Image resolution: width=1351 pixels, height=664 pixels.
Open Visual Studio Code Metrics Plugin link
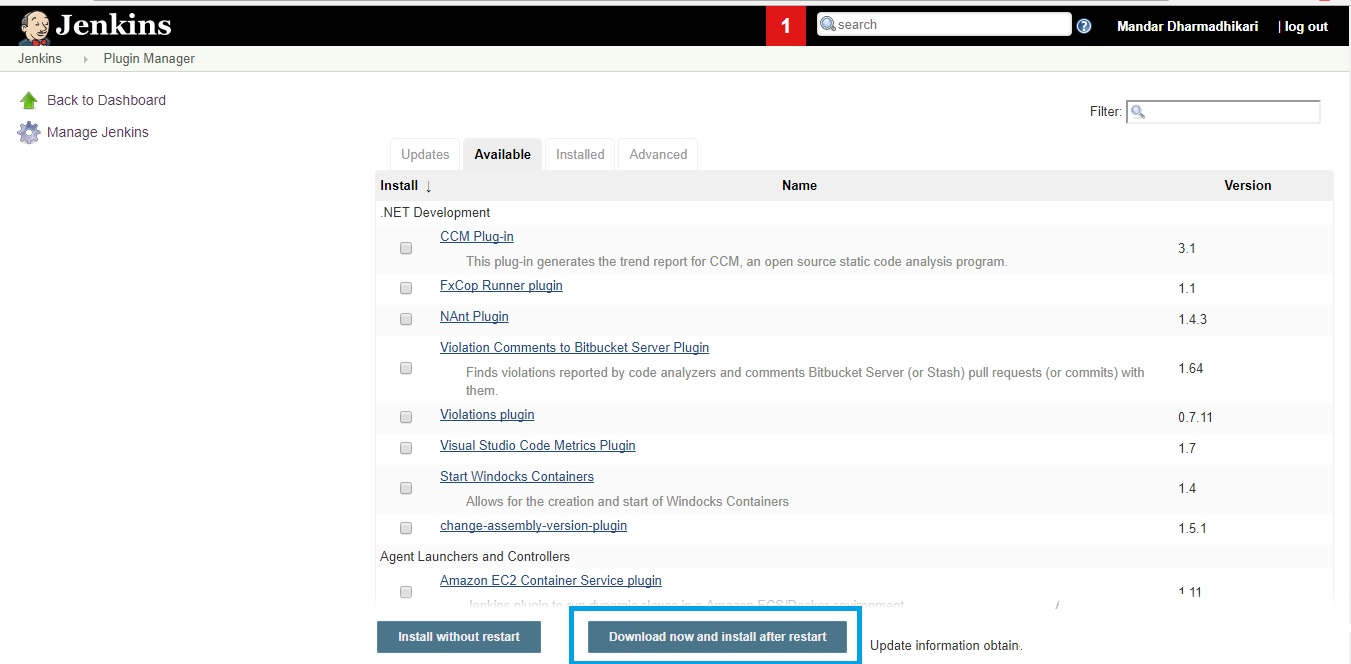click(x=538, y=446)
